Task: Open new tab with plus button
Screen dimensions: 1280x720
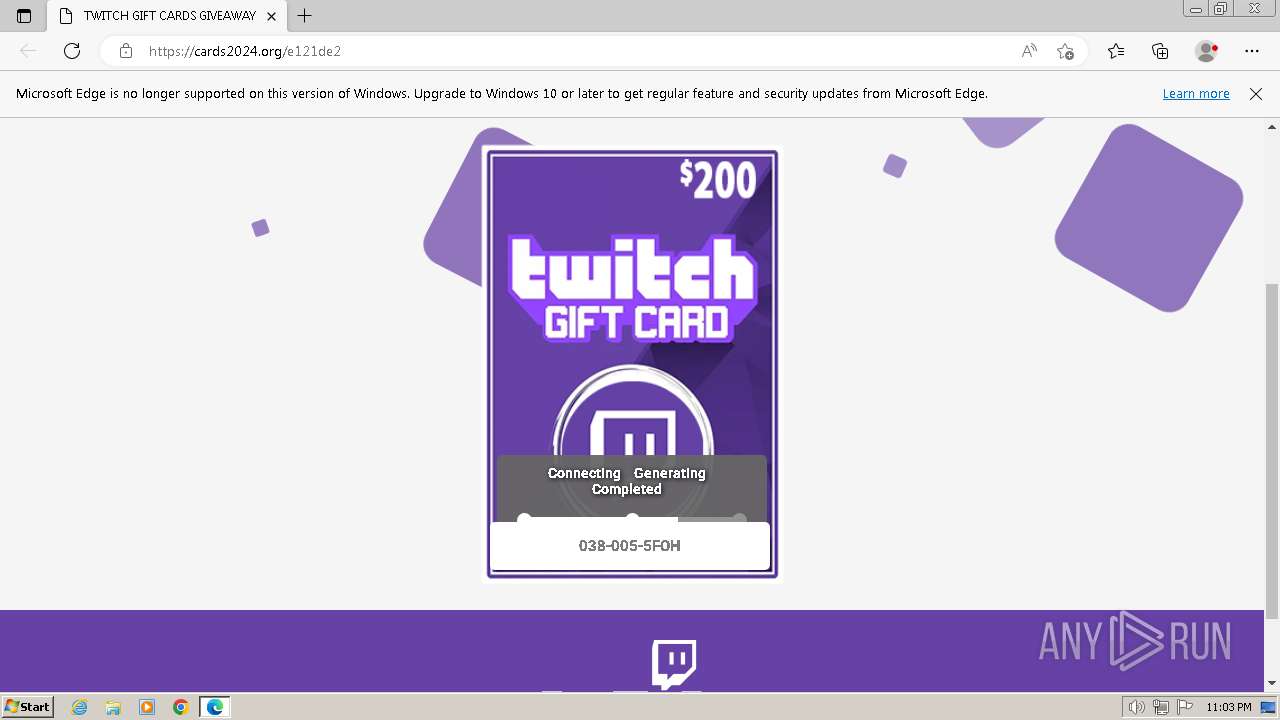Action: [x=305, y=16]
